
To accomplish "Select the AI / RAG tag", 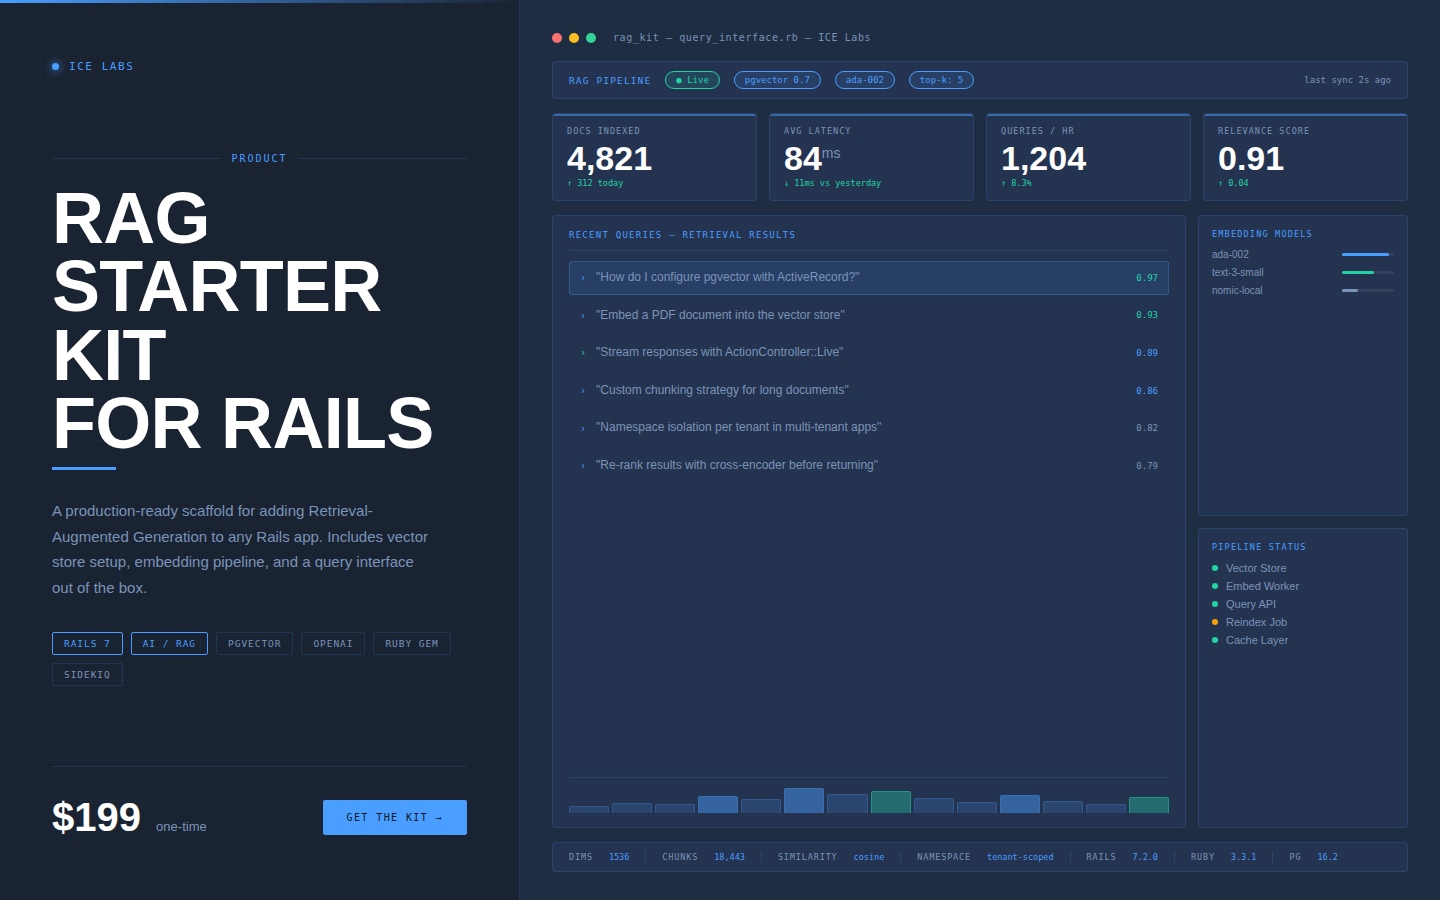I will tap(169, 644).
